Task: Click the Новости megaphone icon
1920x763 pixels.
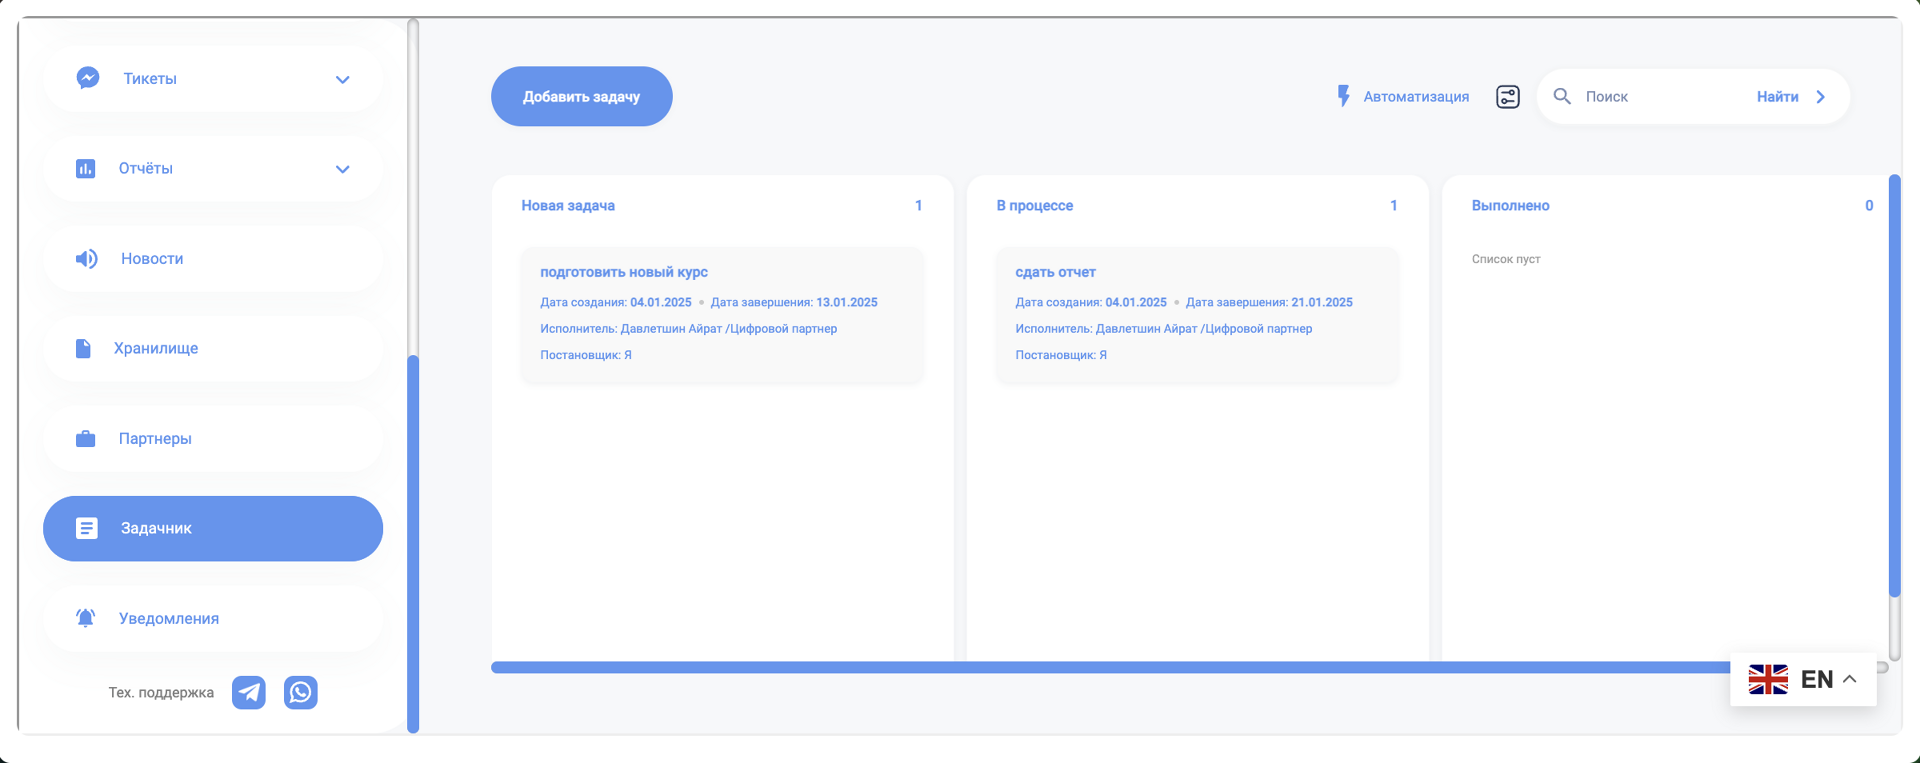Action: (x=87, y=259)
